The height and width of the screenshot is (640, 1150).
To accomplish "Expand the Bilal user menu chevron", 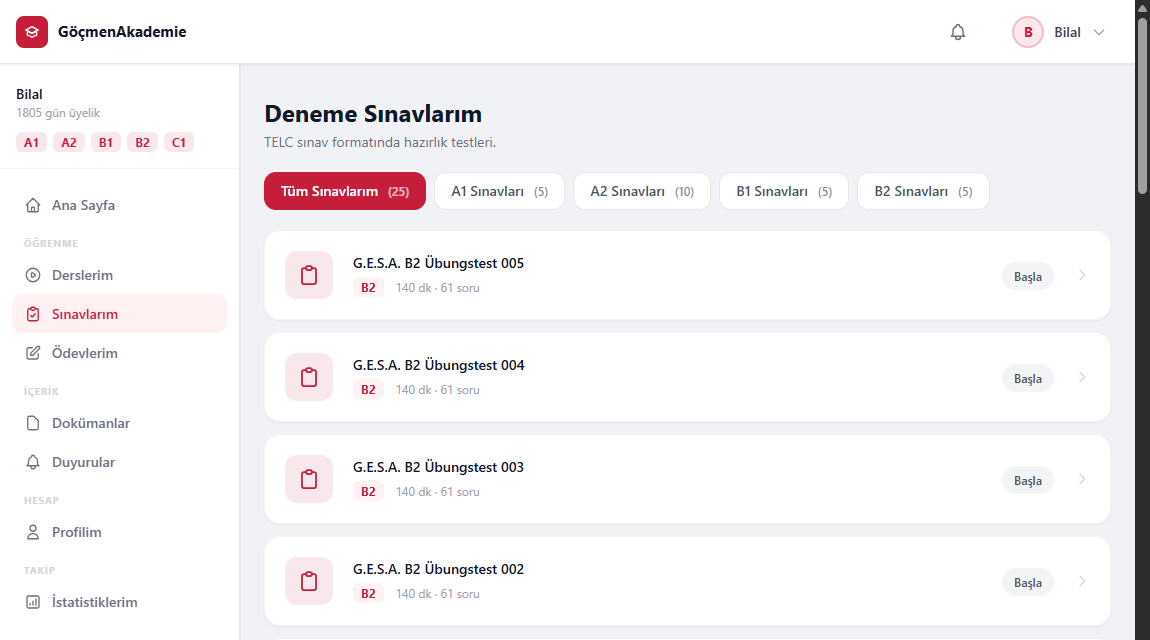I will tap(1099, 32).
